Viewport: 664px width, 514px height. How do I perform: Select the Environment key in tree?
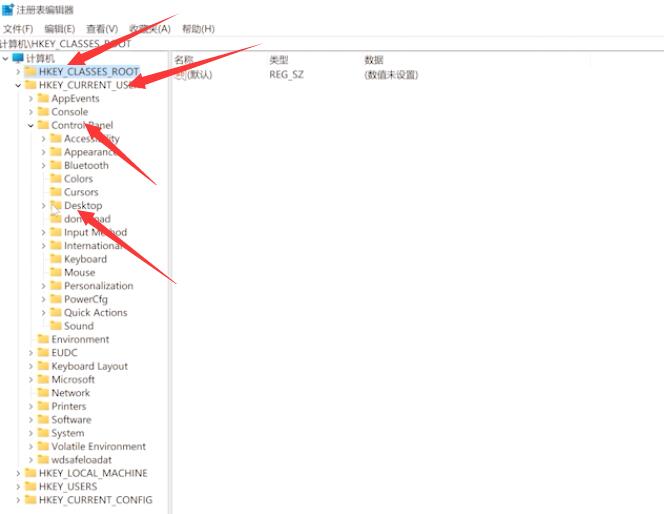tap(80, 339)
